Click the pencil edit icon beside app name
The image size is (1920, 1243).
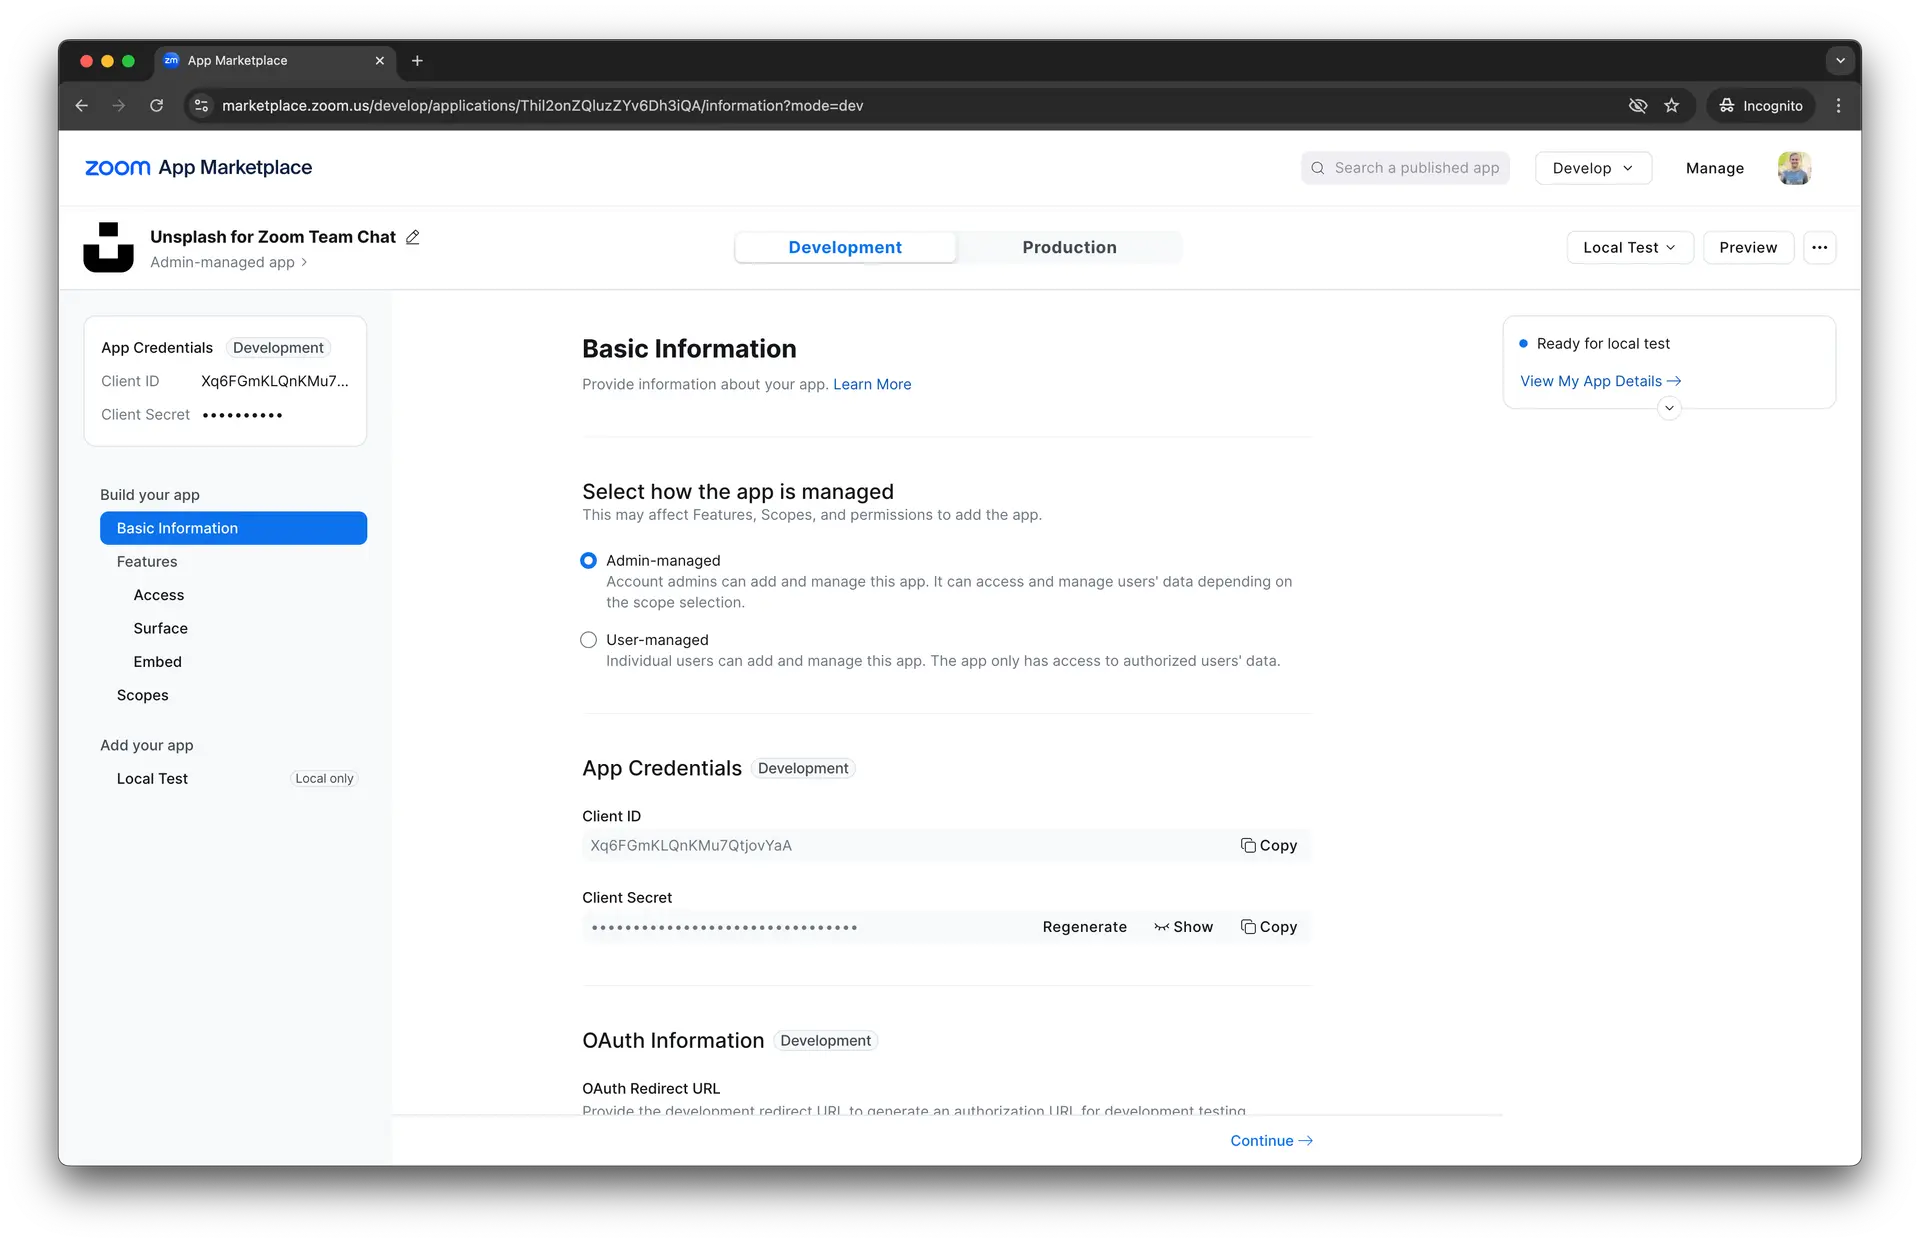413,237
